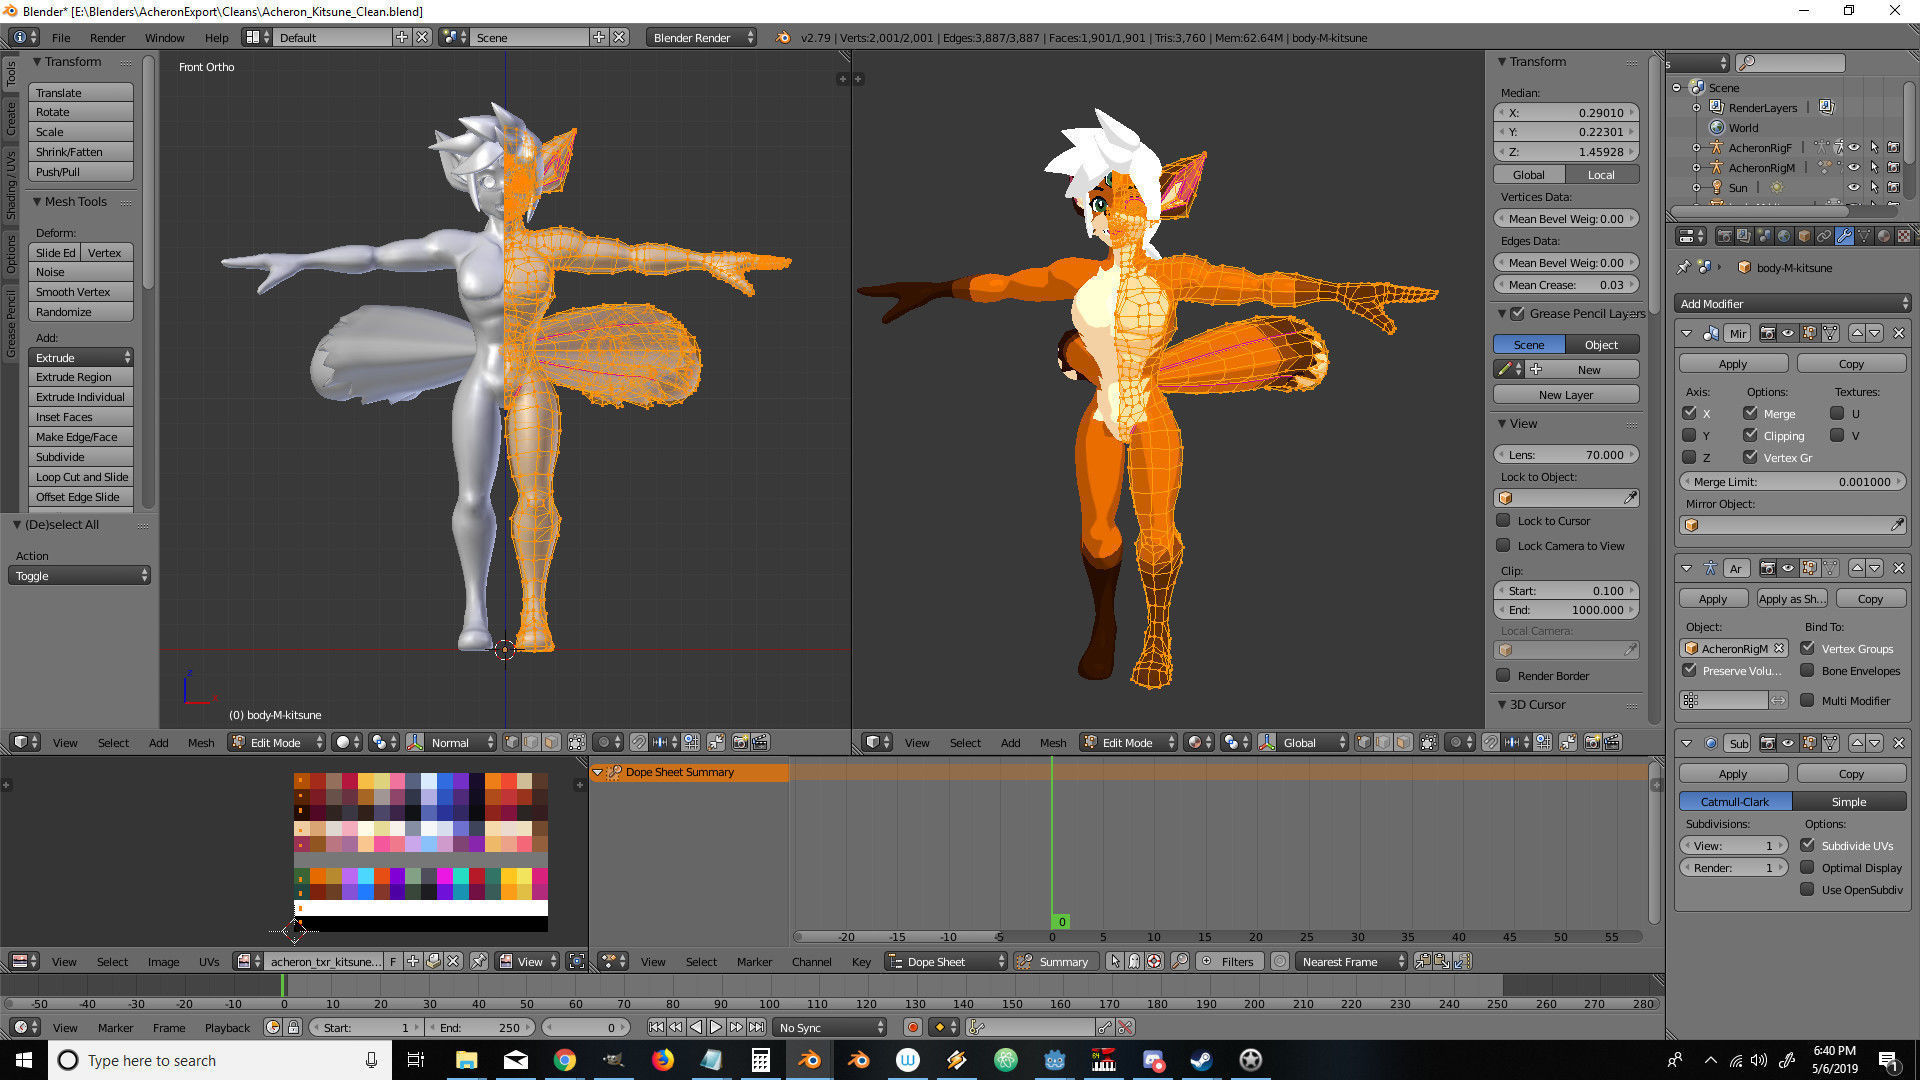Open the Add Modifier dropdown
The width and height of the screenshot is (1920, 1080).
coord(1792,303)
